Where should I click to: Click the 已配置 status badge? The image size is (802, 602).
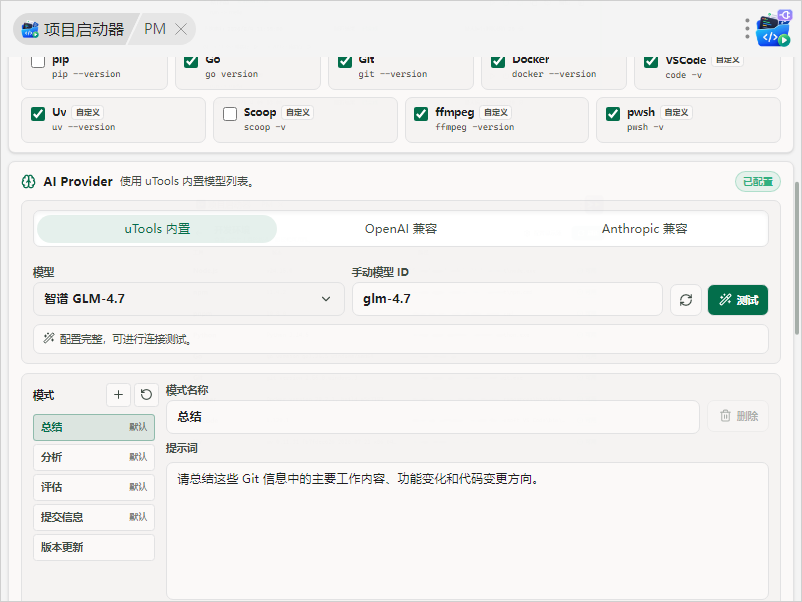[758, 182]
